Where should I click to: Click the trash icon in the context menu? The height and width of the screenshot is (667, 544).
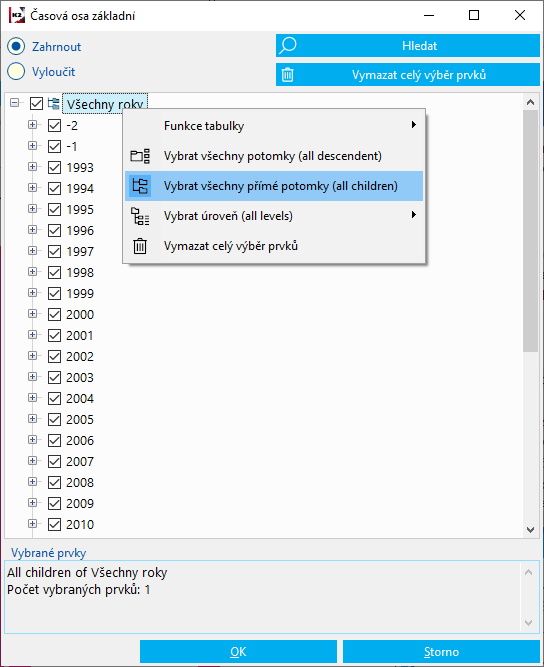tap(140, 246)
